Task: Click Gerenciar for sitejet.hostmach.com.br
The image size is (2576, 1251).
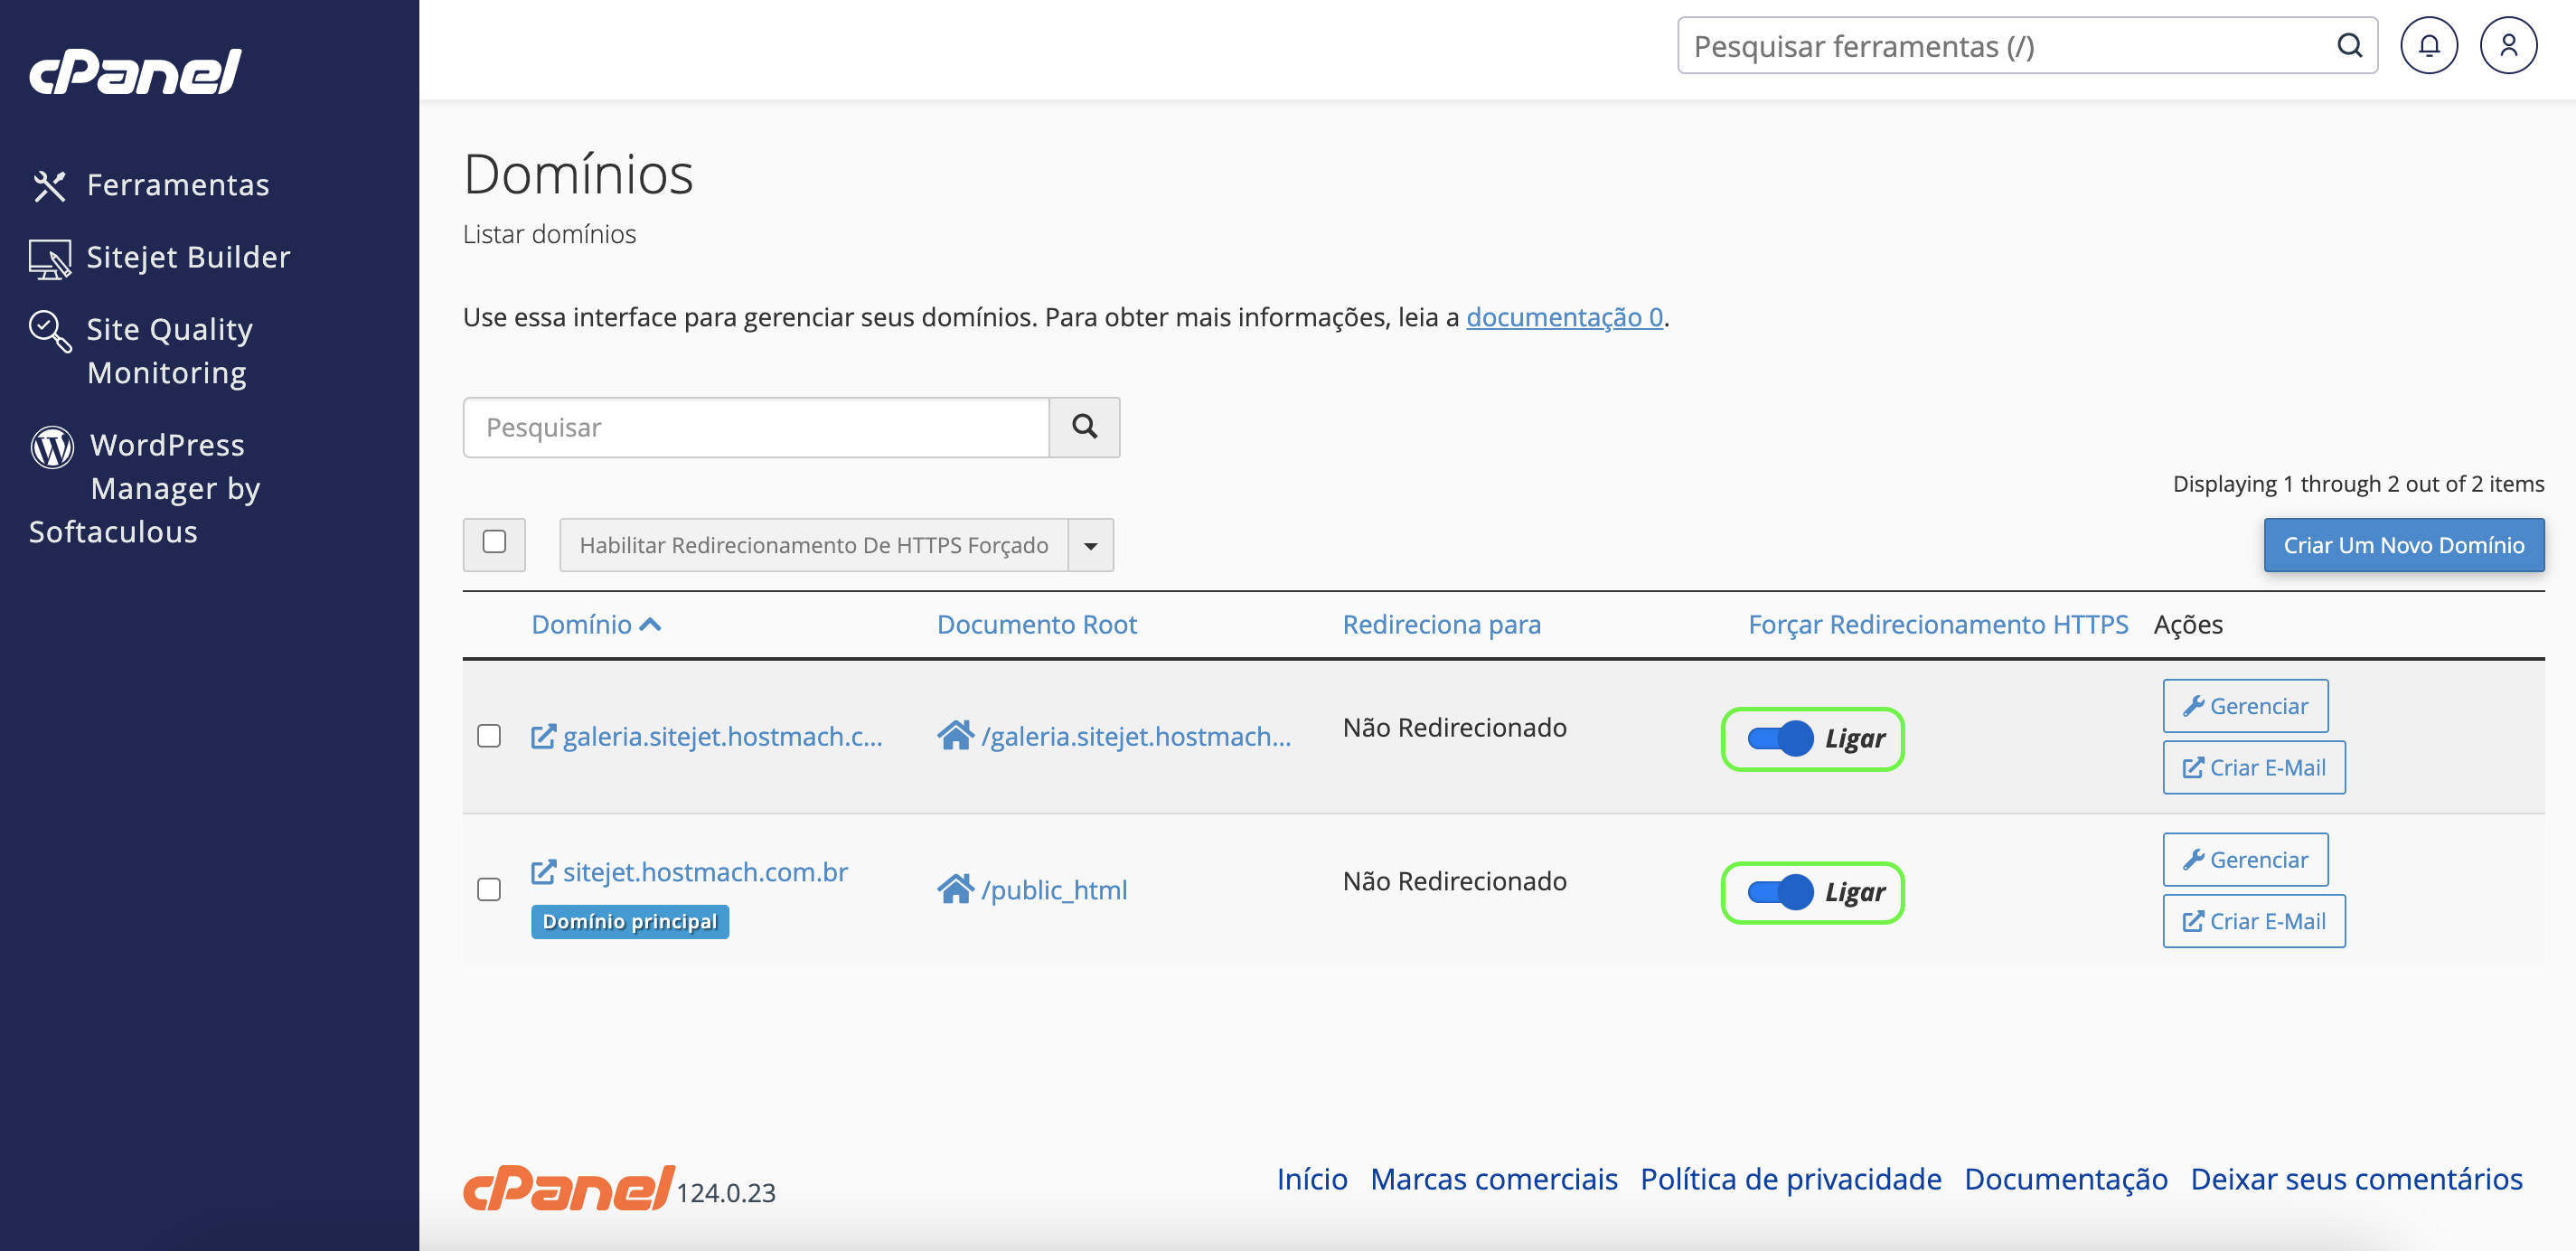Action: point(2245,860)
